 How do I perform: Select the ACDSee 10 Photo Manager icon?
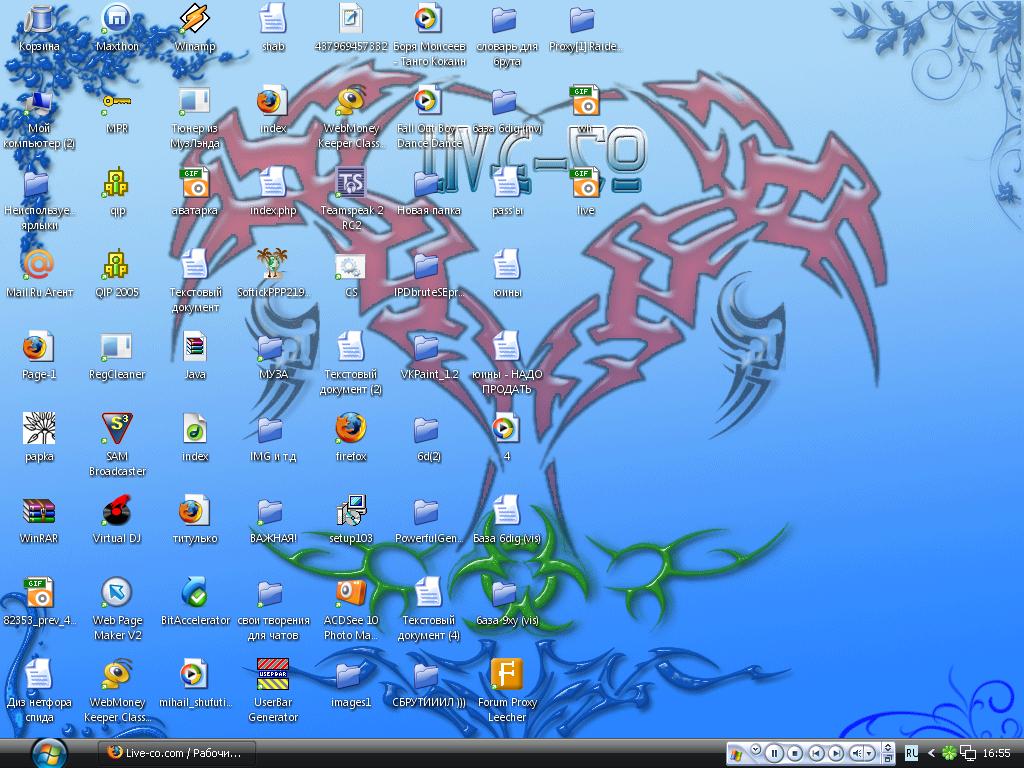[351, 593]
